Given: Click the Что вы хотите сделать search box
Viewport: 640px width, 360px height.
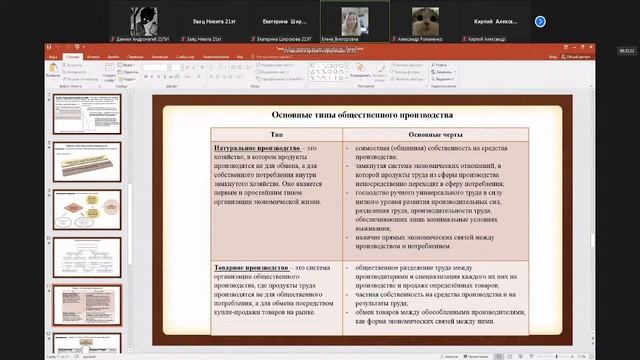Looking at the screenshot, I should (271, 57).
